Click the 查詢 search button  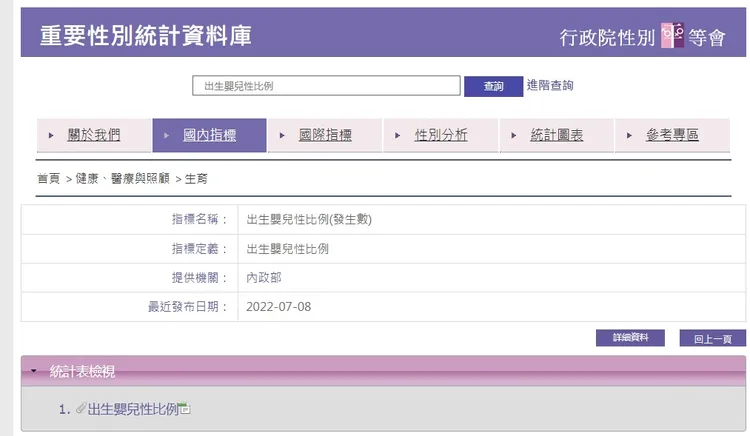pyautogui.click(x=494, y=87)
